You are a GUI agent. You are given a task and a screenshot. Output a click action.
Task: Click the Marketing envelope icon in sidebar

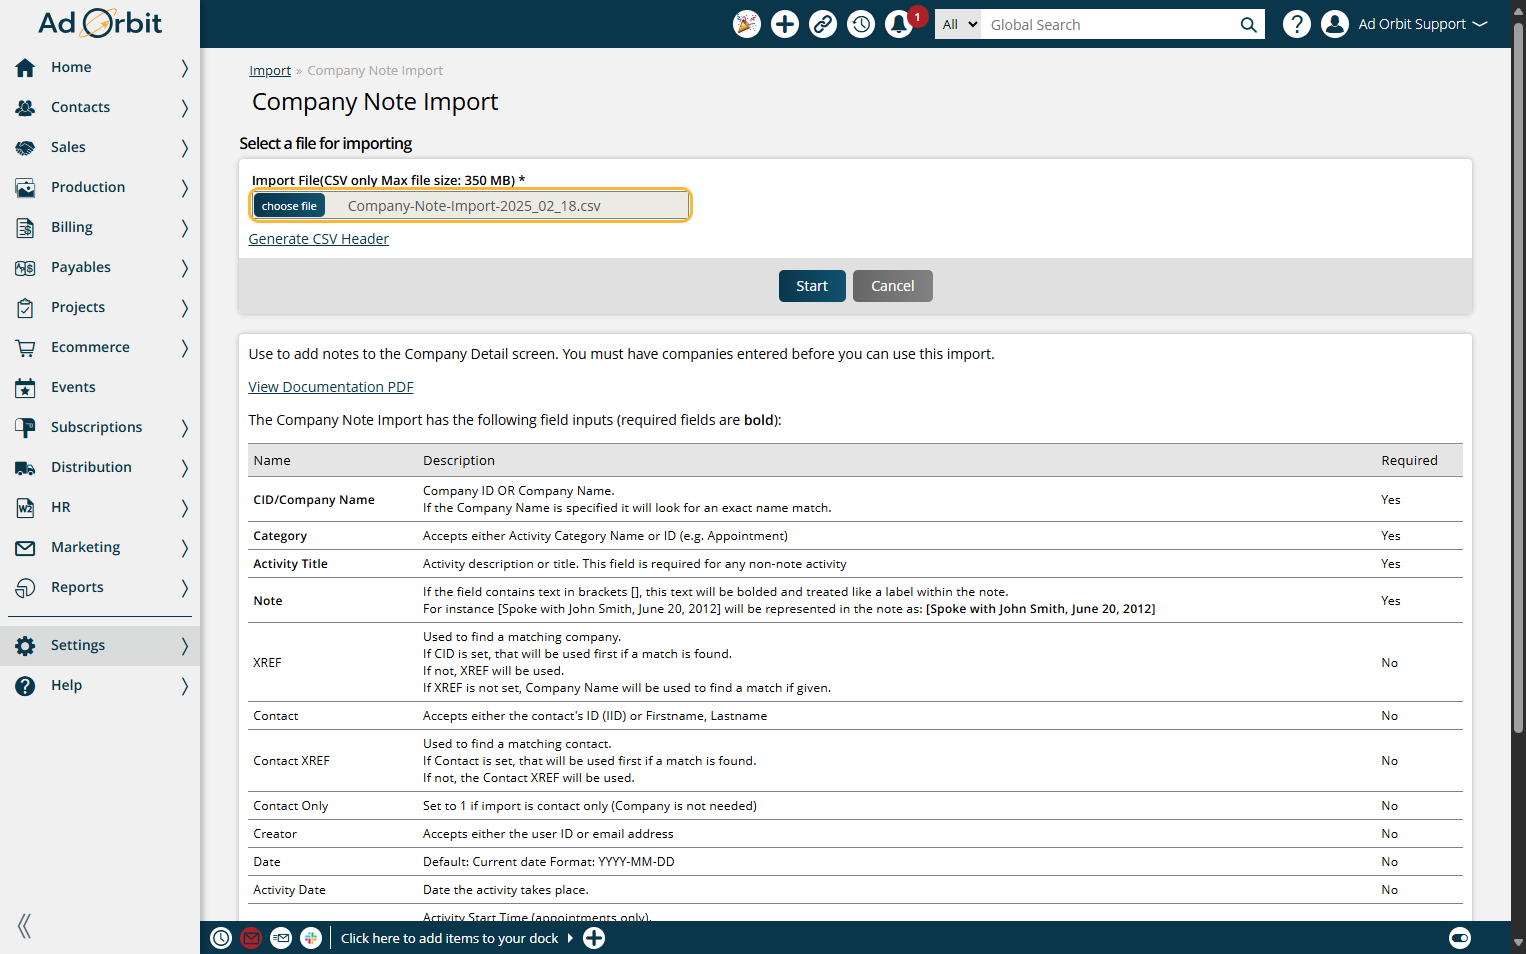pyautogui.click(x=25, y=547)
